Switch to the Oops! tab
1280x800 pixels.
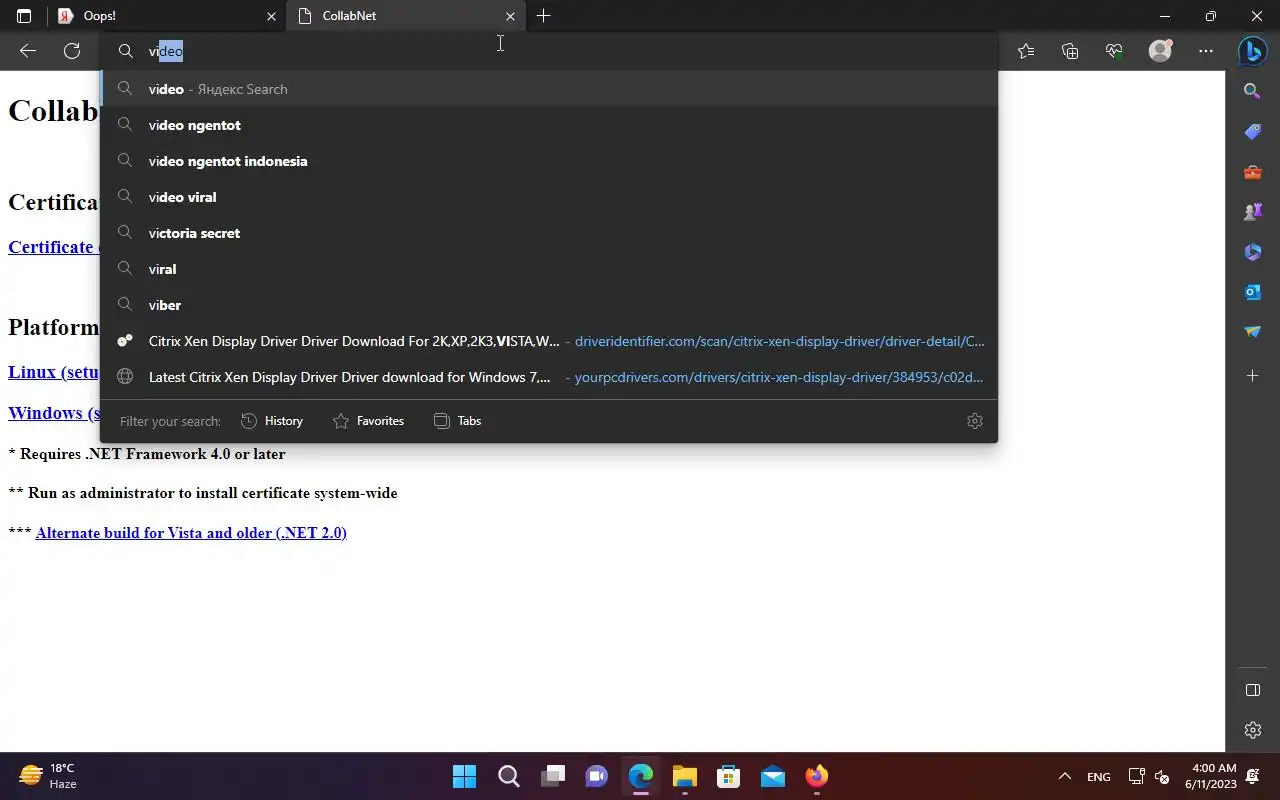[167, 16]
